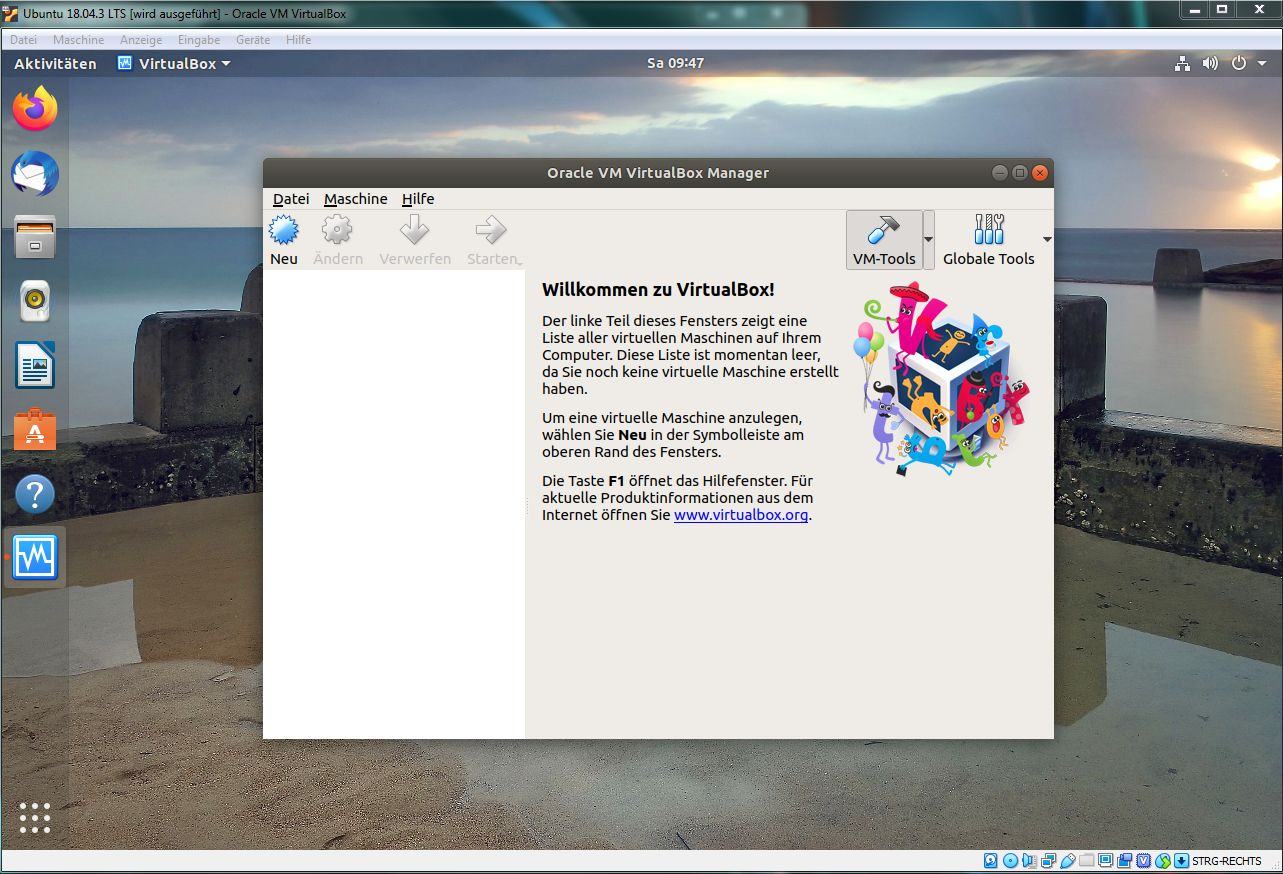Click the Neu toolbar icon
The height and width of the screenshot is (874, 1283).
tap(284, 231)
